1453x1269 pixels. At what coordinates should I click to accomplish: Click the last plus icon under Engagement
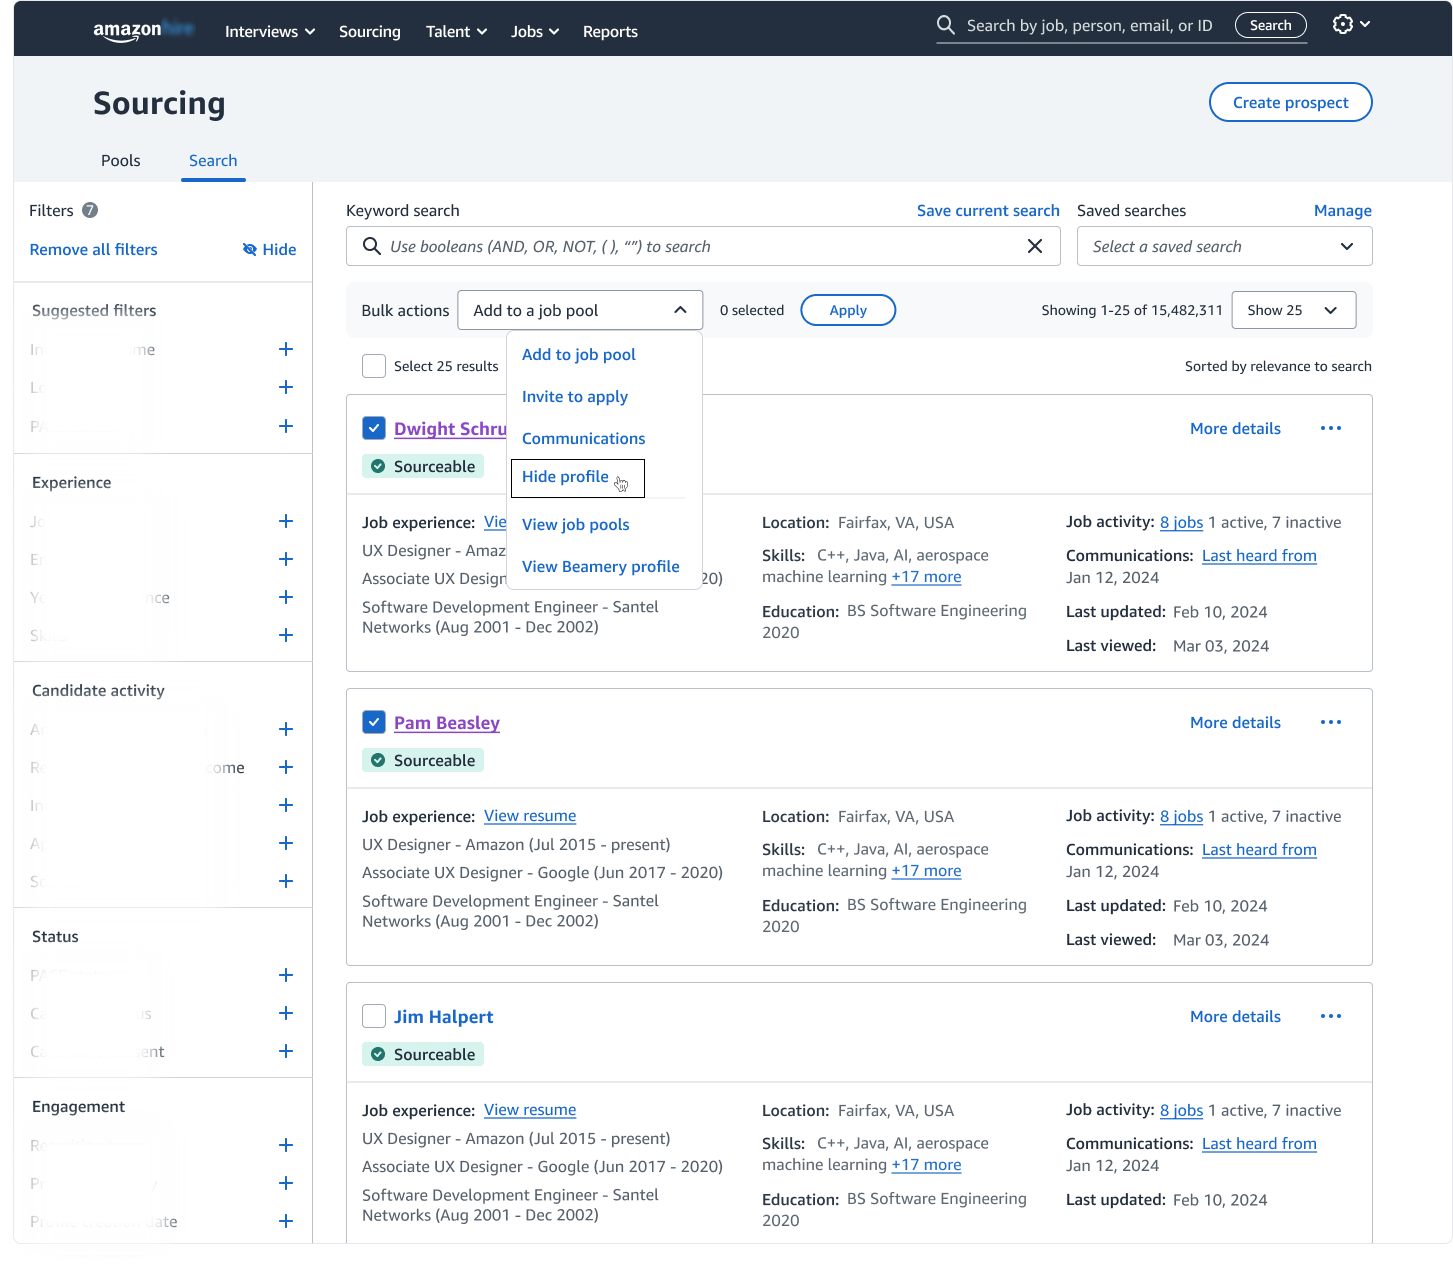pyautogui.click(x=286, y=1221)
